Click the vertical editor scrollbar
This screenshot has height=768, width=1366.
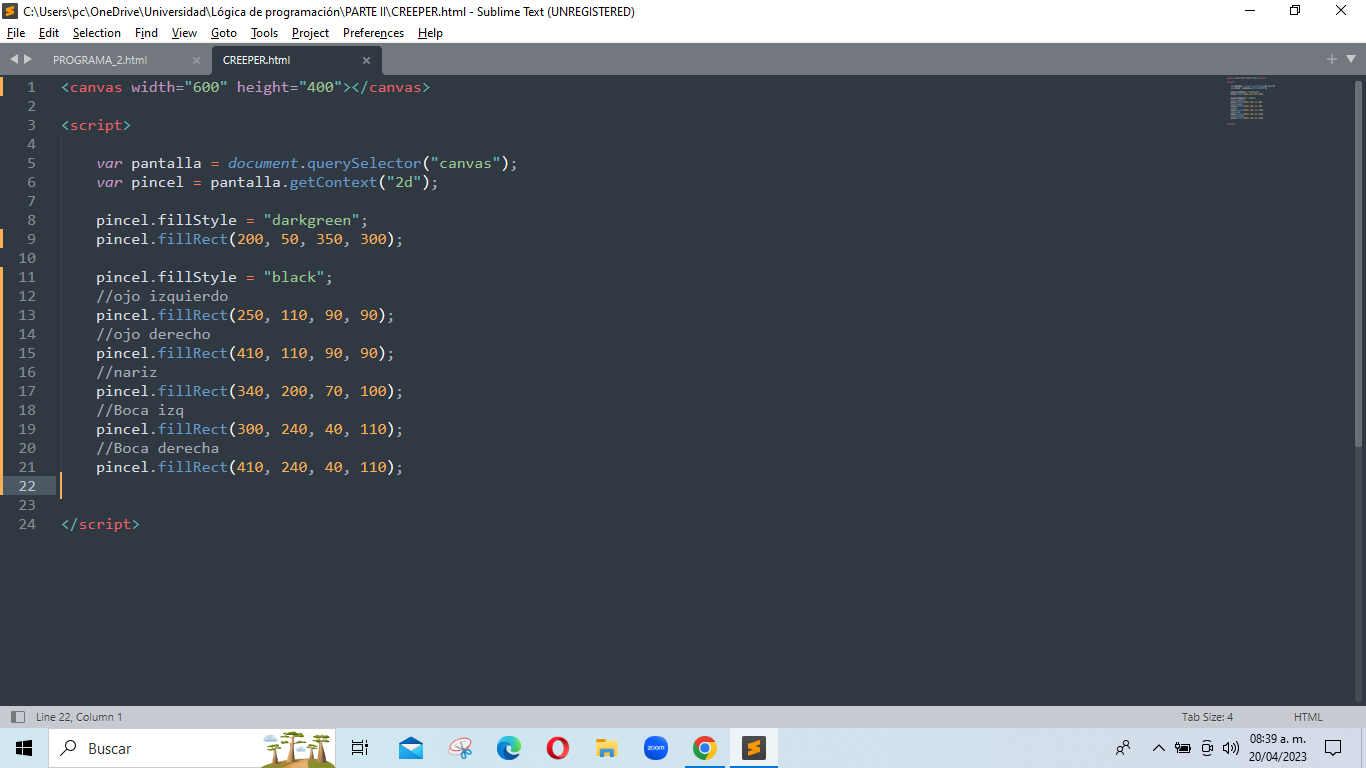click(1358, 262)
